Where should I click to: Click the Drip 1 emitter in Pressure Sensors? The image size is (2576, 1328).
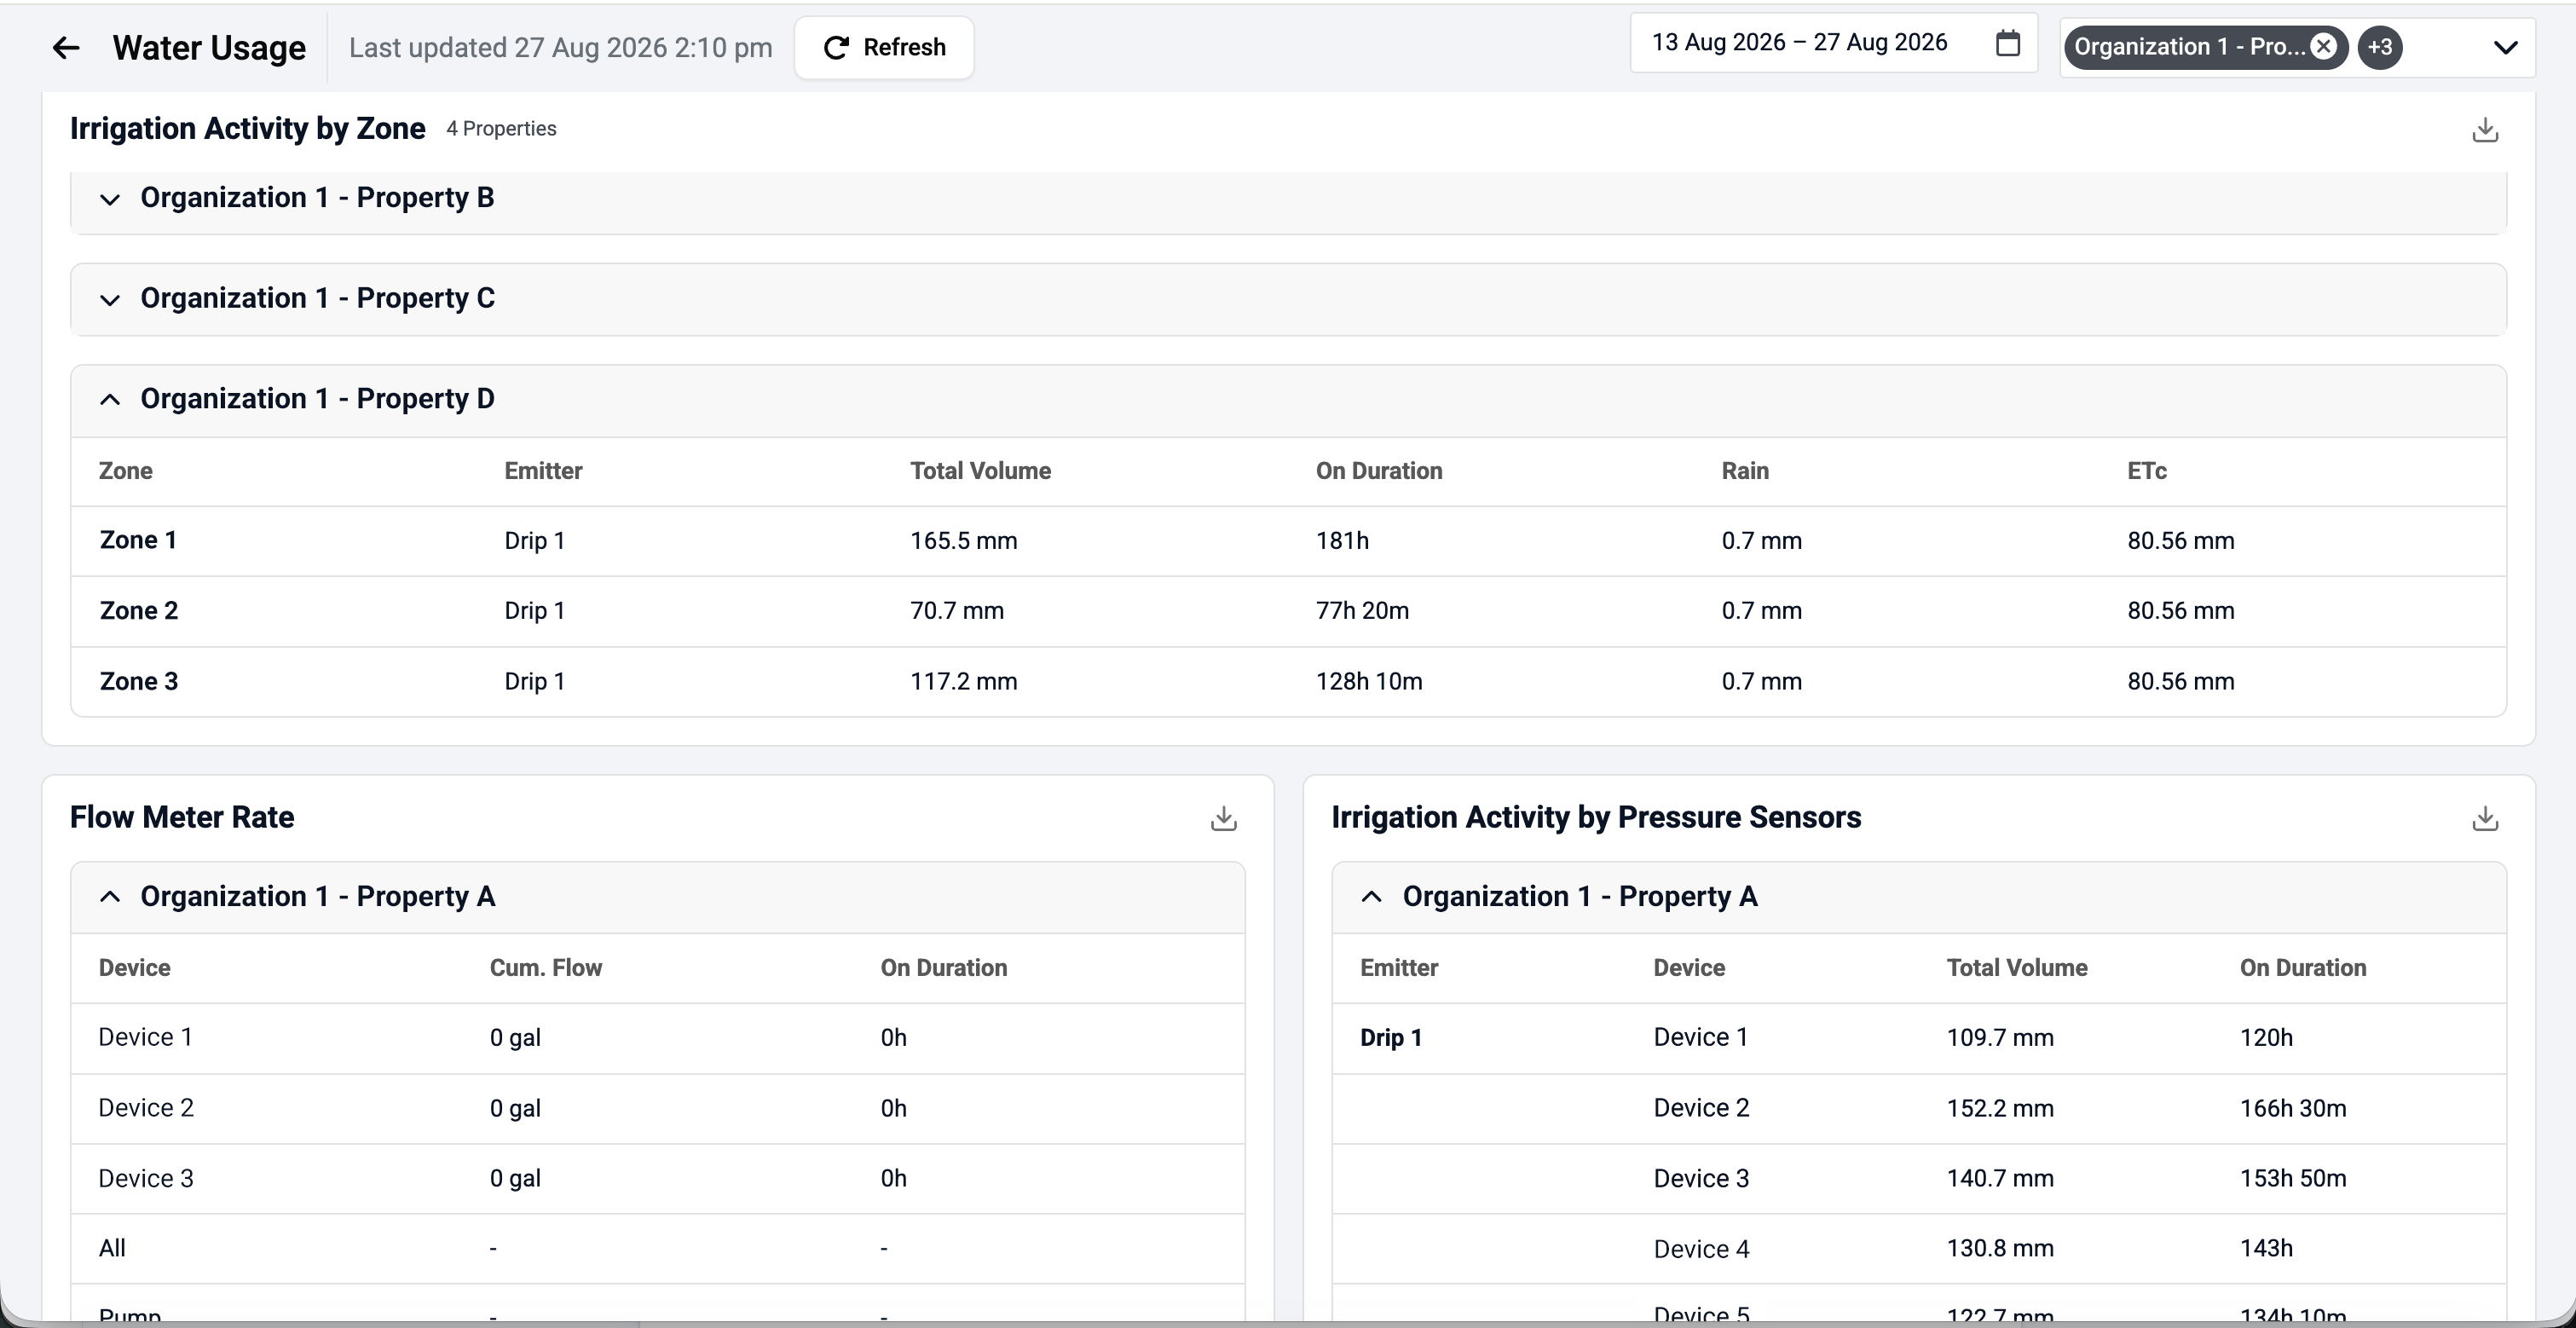1391,1038
